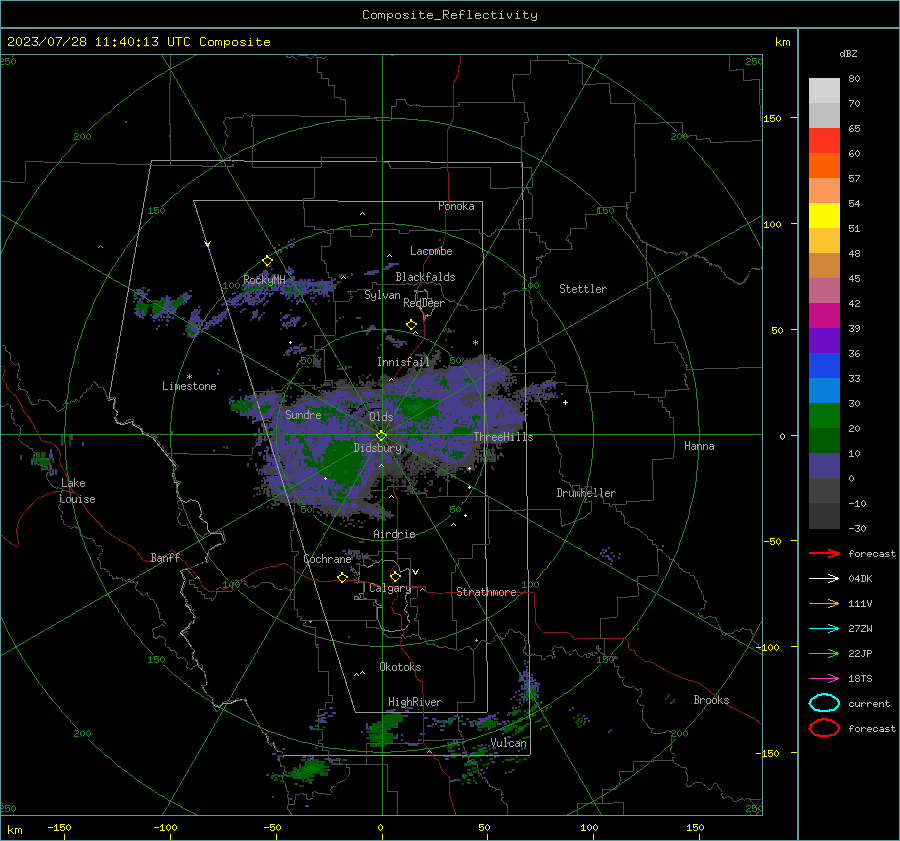Click the white plus marker east of ThreeHills
The height and width of the screenshot is (841, 900).
click(x=565, y=402)
